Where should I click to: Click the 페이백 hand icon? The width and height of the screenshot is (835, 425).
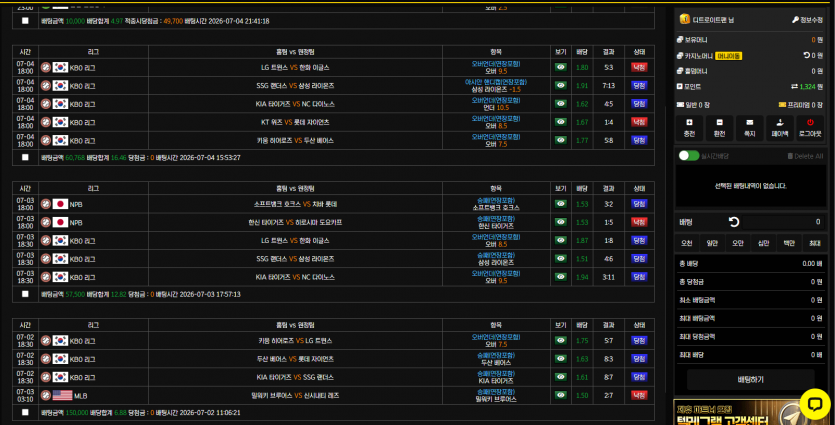click(x=780, y=122)
